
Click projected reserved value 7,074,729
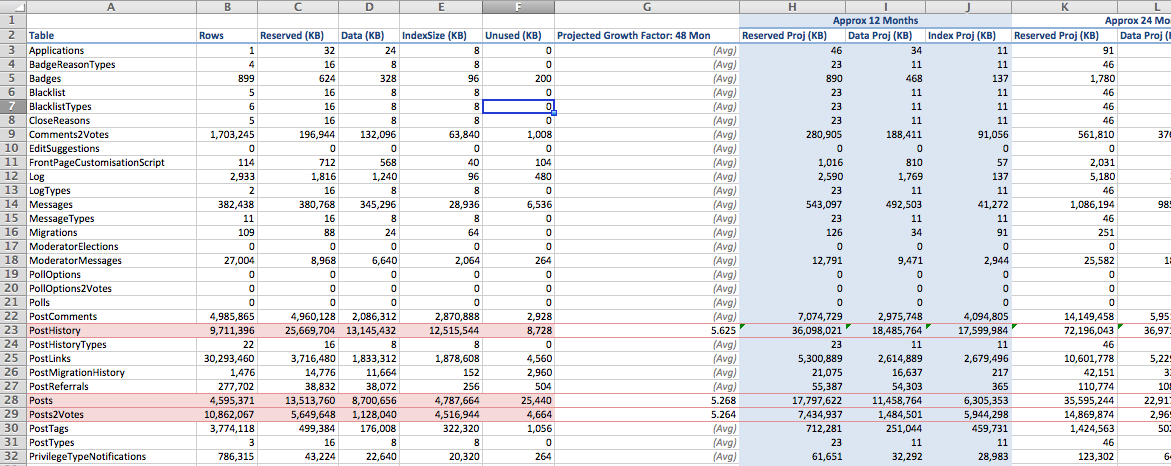pos(792,316)
